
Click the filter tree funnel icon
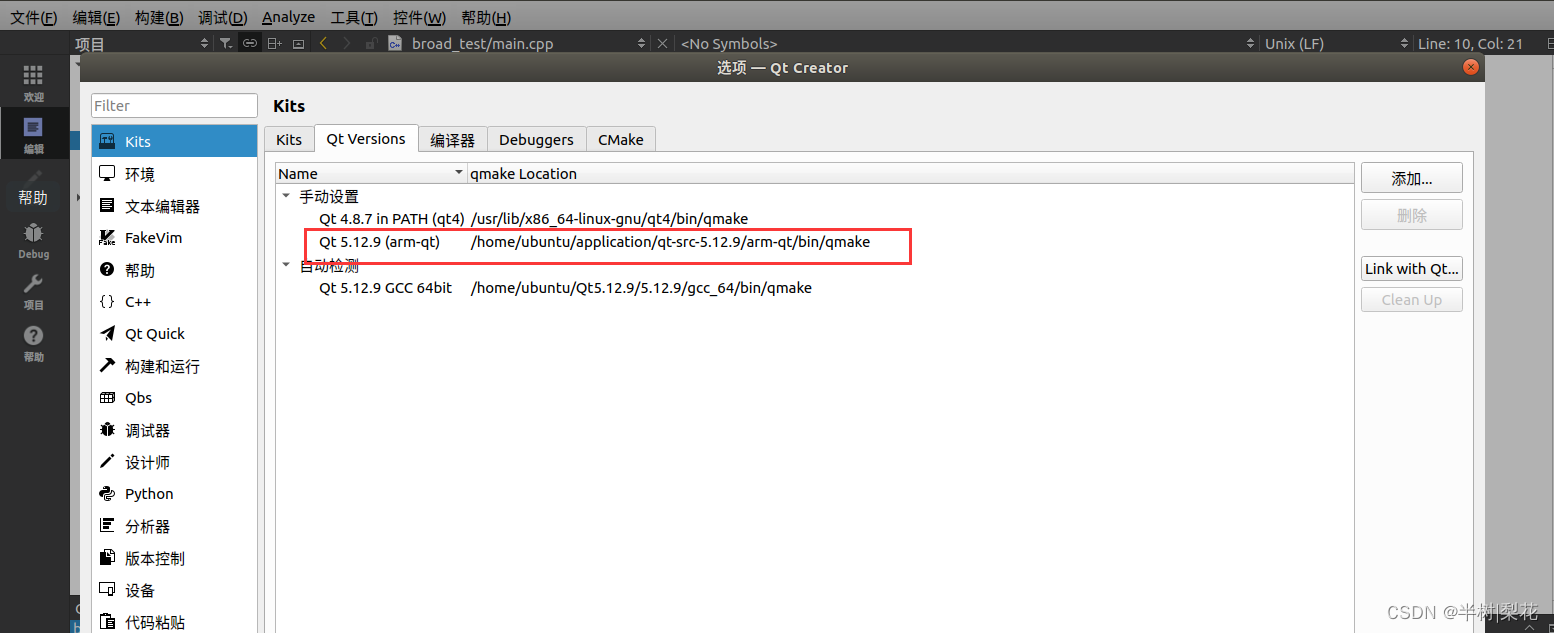226,43
